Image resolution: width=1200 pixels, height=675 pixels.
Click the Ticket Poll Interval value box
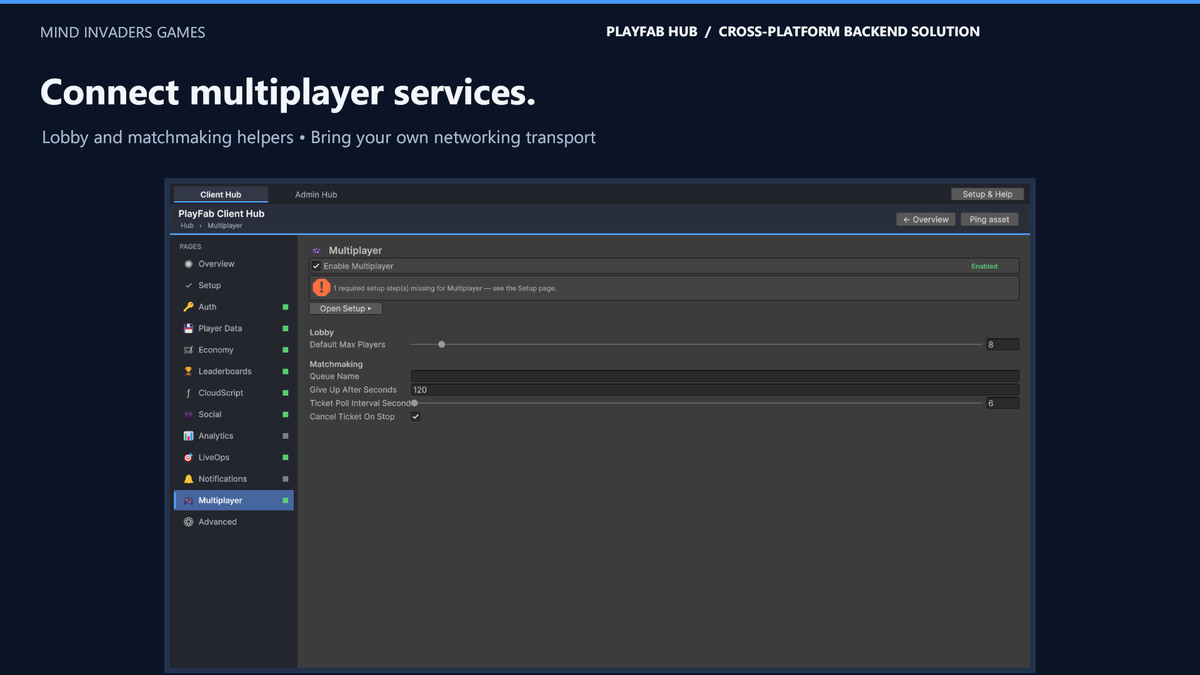click(1003, 403)
